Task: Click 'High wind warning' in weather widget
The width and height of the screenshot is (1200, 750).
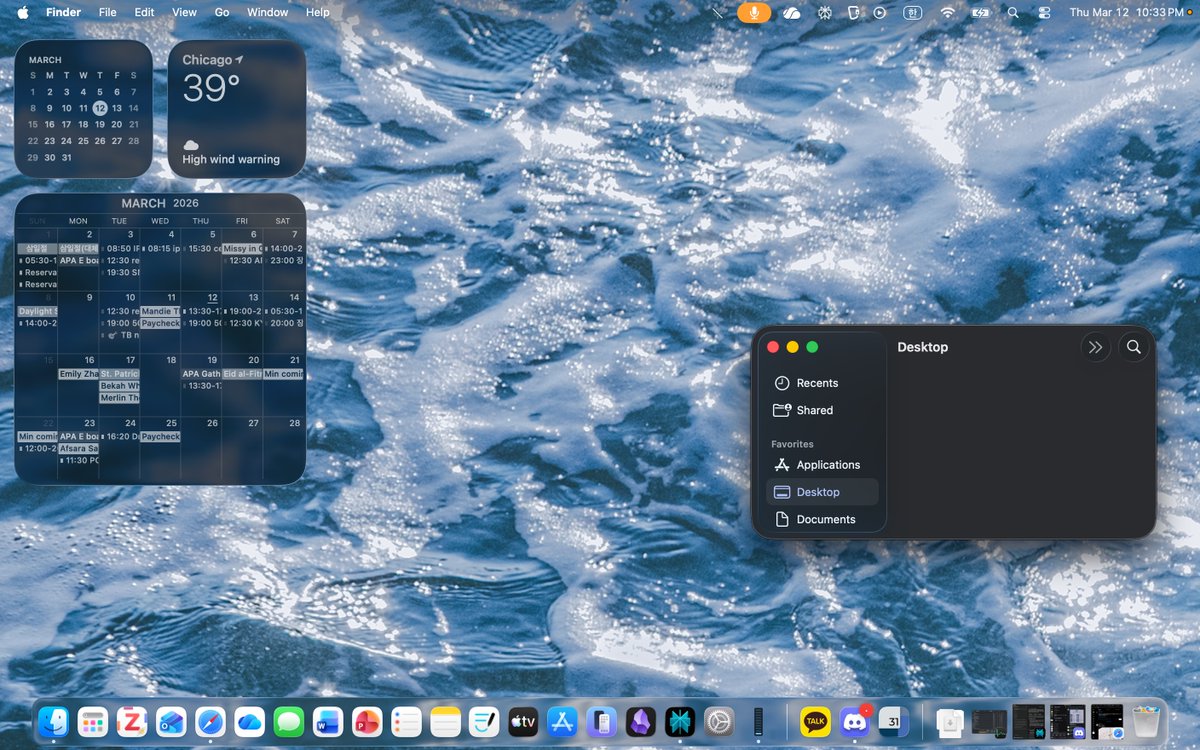Action: click(x=231, y=159)
